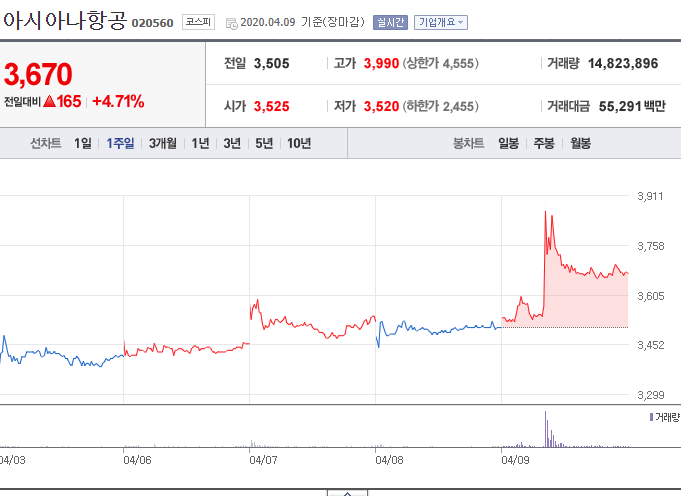Screen dimensions: 681x496
Task: Show the 월봉 monthly candle chart
Action: point(580,143)
